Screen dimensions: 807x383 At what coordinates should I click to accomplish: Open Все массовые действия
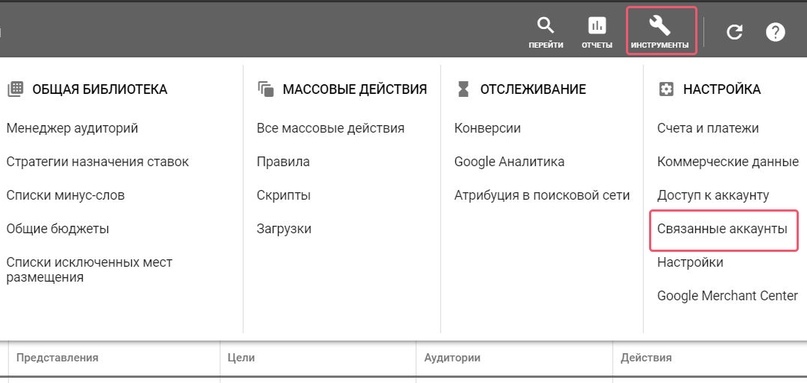click(330, 128)
